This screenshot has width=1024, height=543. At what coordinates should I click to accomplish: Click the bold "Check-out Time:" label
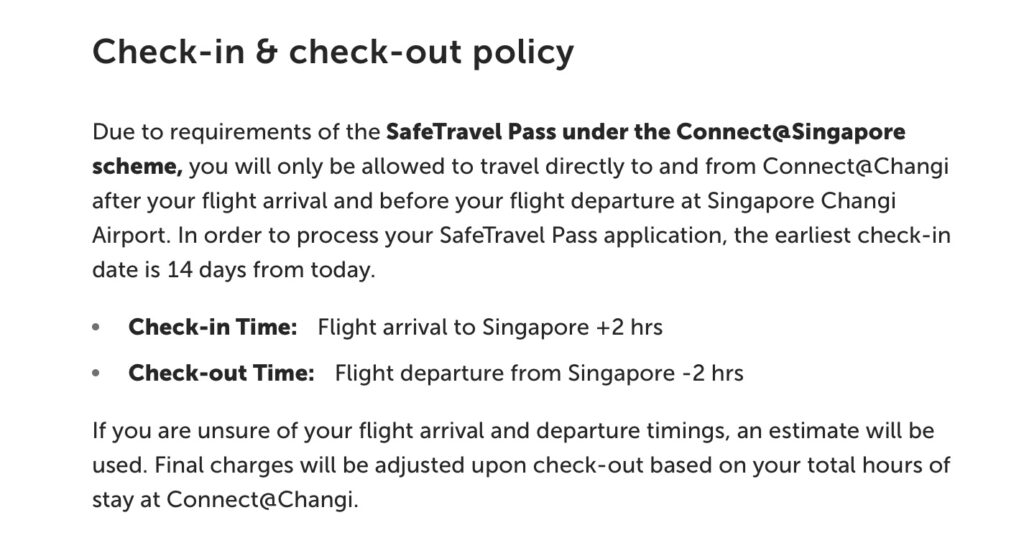pyautogui.click(x=221, y=373)
